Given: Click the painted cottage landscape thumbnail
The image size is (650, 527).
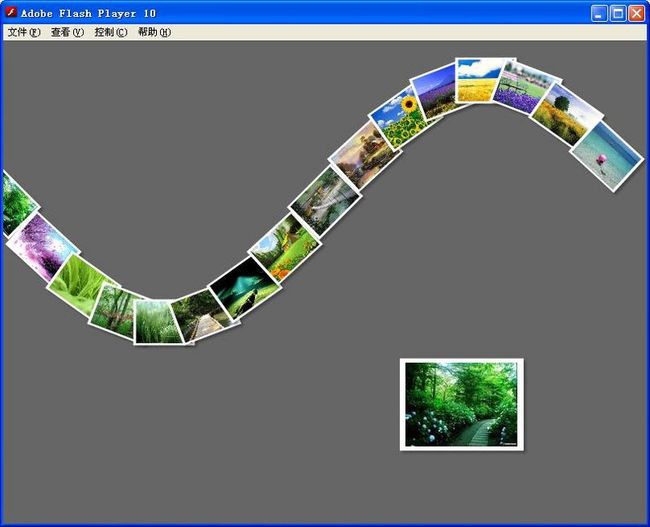Looking at the screenshot, I should (x=365, y=155).
